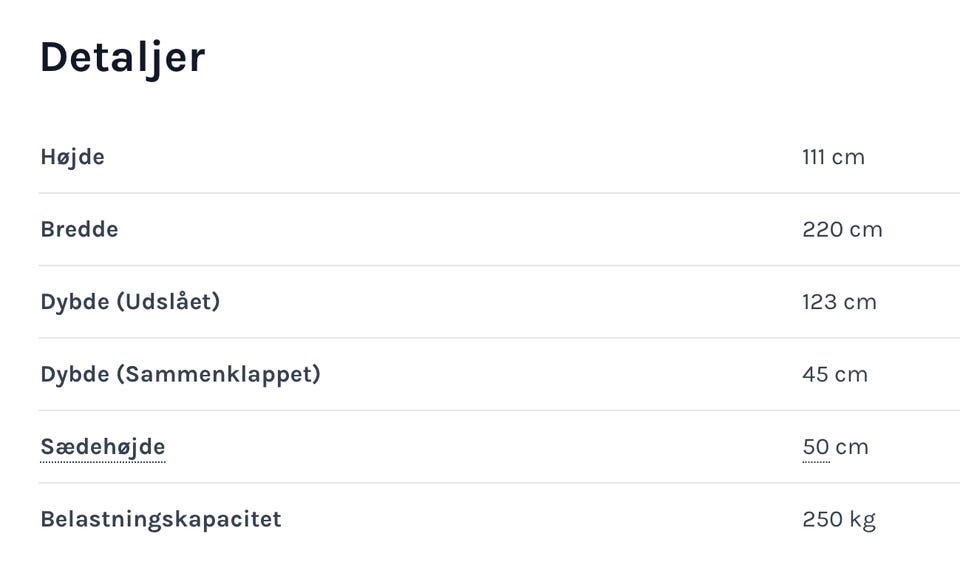This screenshot has height=562, width=960.
Task: Click the 45 cm folded depth value
Action: (834, 374)
